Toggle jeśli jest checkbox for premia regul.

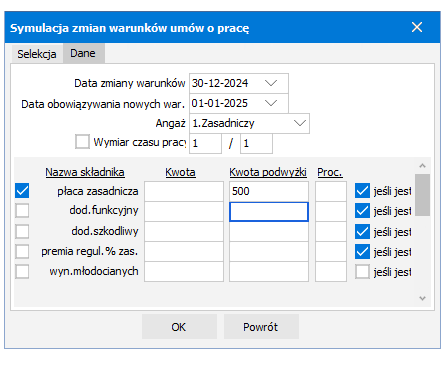coord(362,252)
